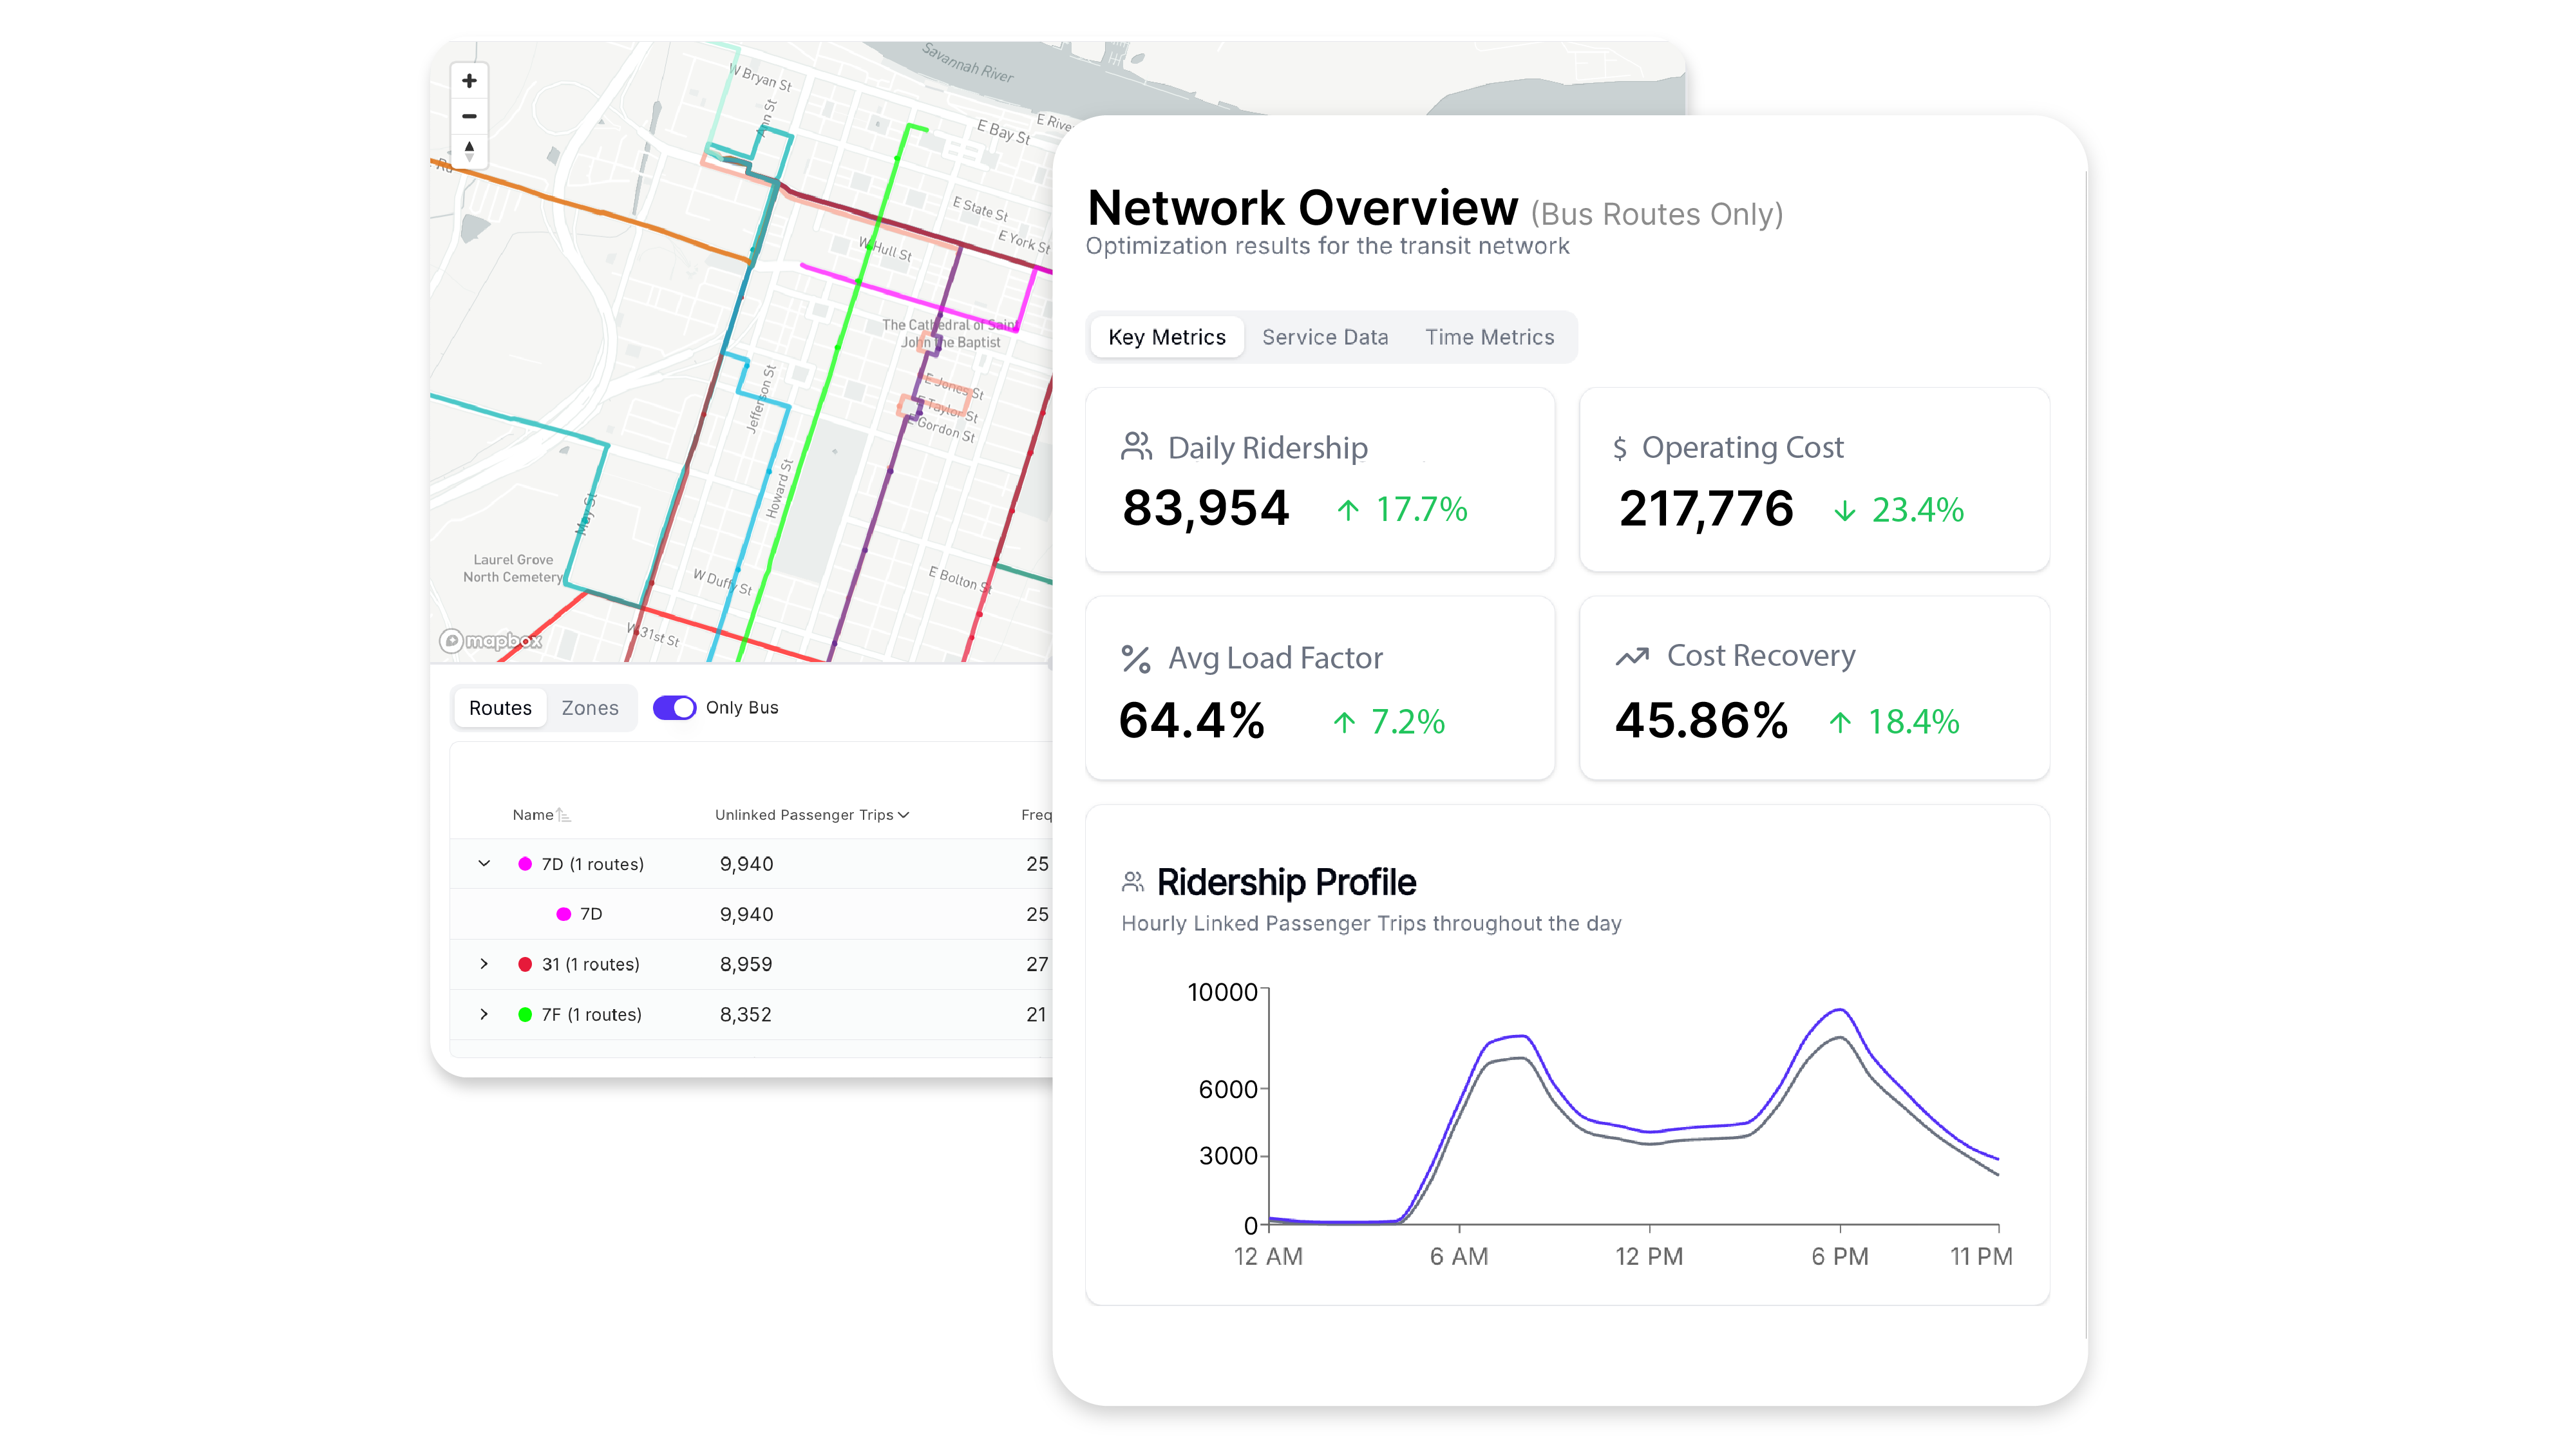The width and height of the screenshot is (2576, 1449).
Task: Collapse the 7D routes group
Action: [484, 864]
